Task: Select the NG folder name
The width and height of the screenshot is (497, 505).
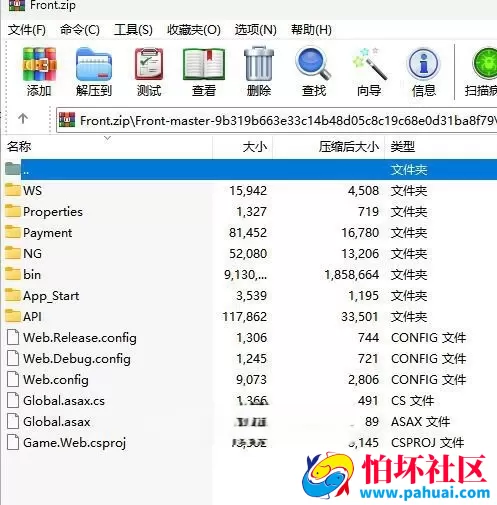Action: coord(32,254)
